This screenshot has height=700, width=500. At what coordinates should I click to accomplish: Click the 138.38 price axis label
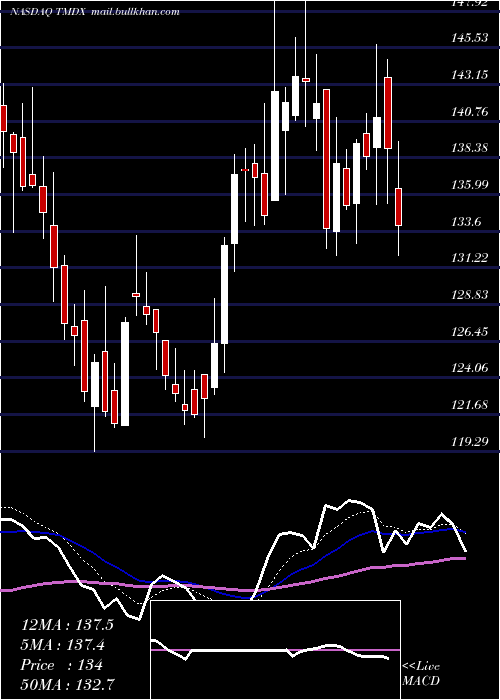[470, 147]
